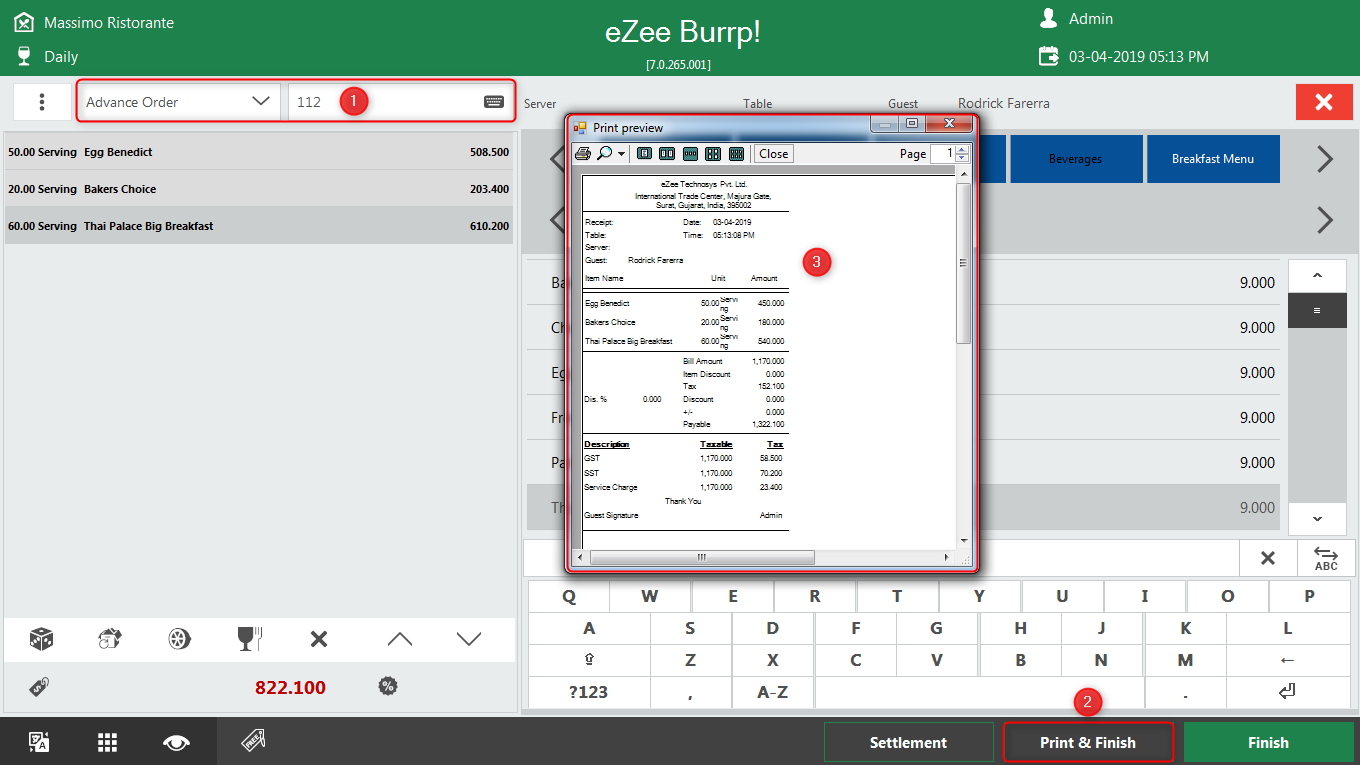The image size is (1360, 765).
Task: Click Print preview horizontal scrollbar thumb
Action: click(x=701, y=557)
